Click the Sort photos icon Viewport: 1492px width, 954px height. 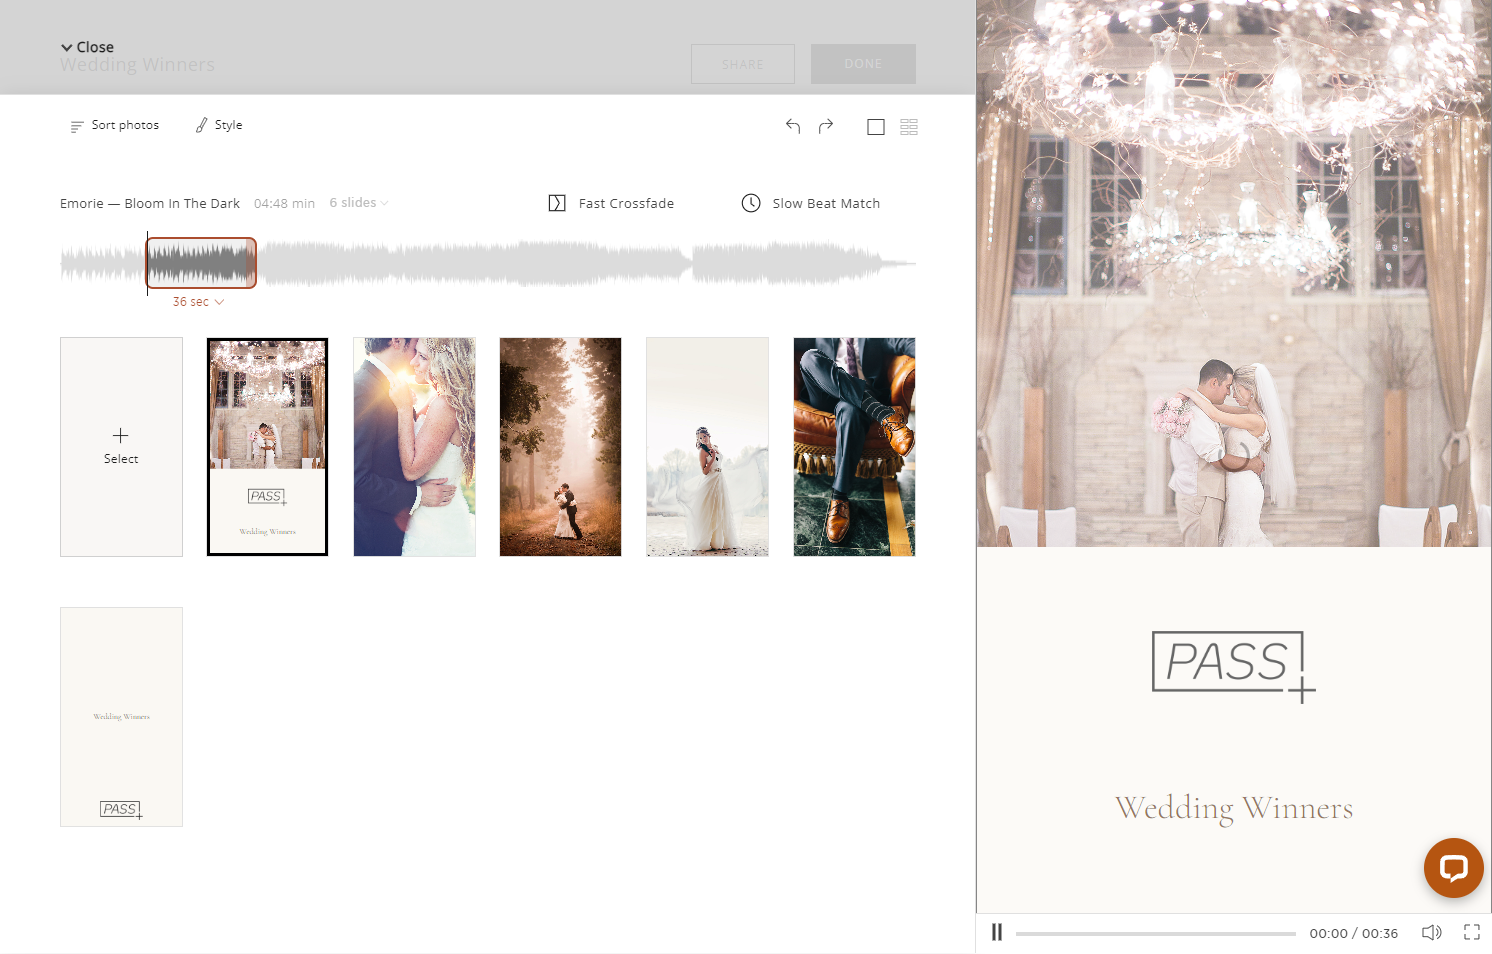pyautogui.click(x=77, y=126)
